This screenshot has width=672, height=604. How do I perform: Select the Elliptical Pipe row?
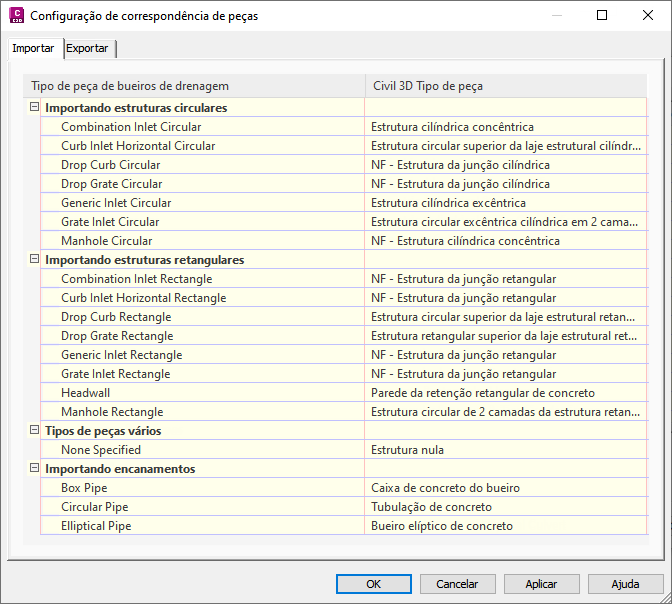96,526
